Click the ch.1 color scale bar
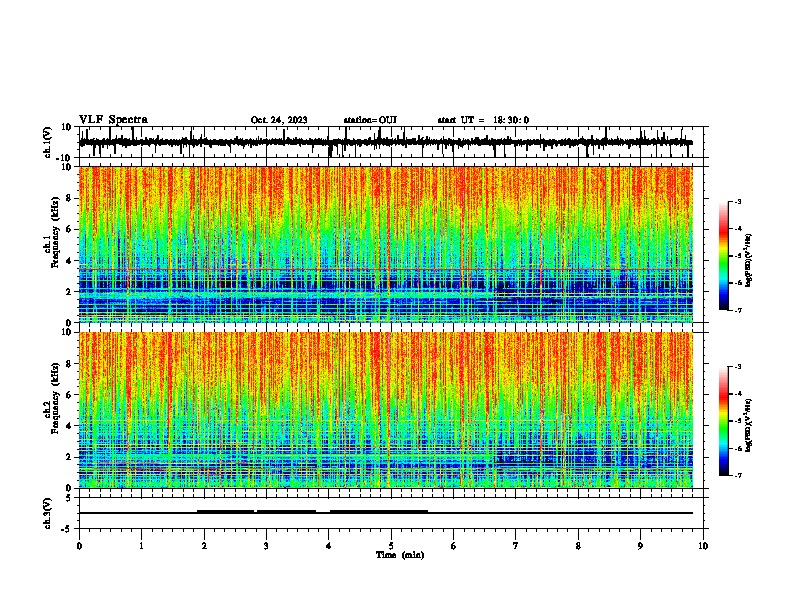Image resolution: width=792 pixels, height=612 pixels. click(723, 256)
